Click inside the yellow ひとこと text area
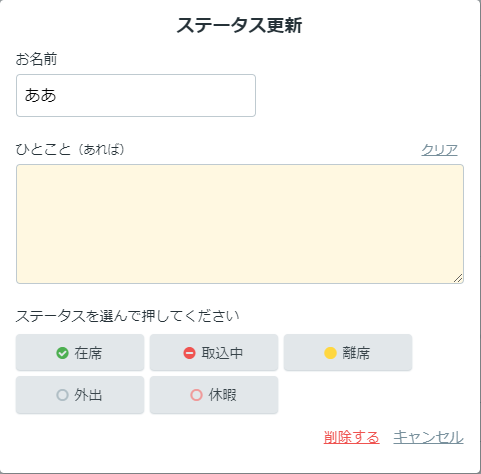The width and height of the screenshot is (481, 474). pyautogui.click(x=240, y=224)
